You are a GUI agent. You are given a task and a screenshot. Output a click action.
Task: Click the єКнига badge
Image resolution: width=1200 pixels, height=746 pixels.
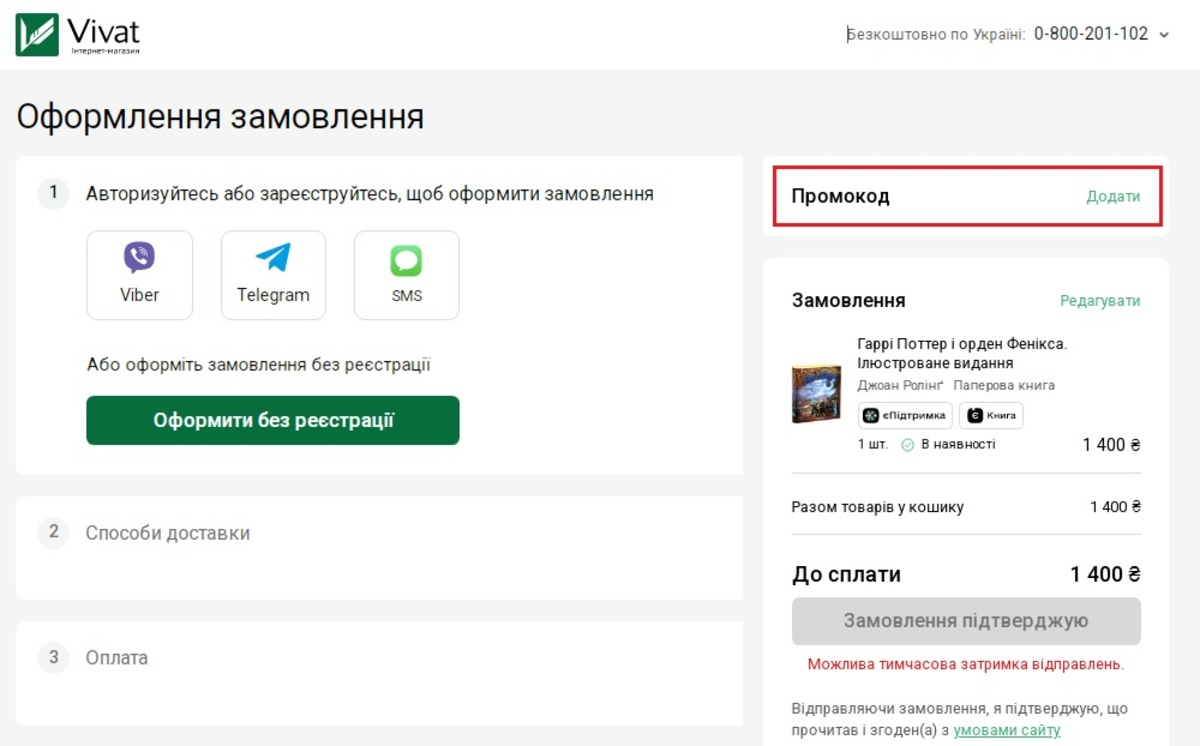pos(991,415)
